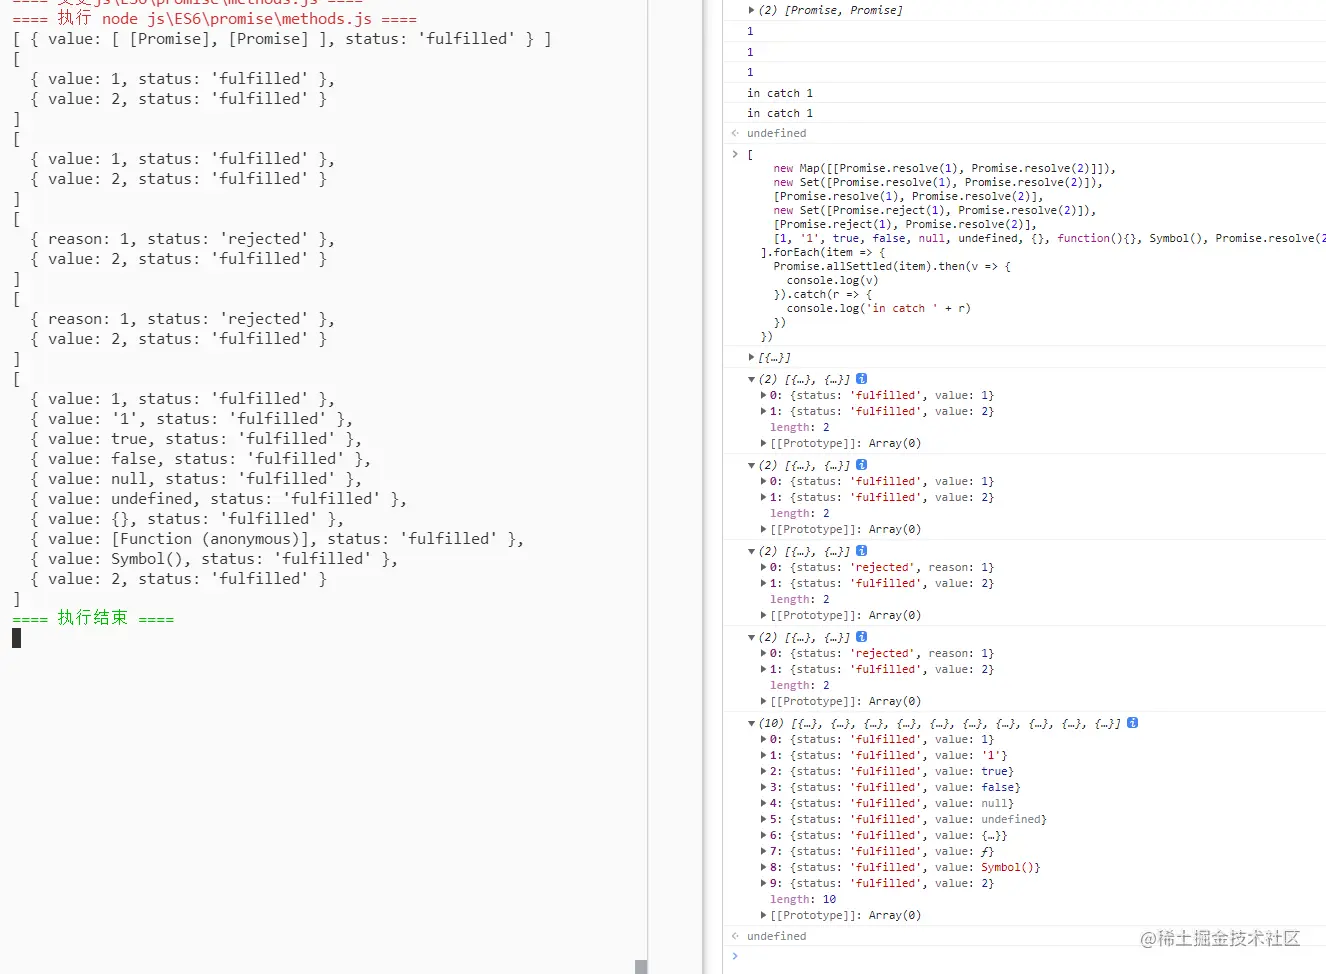Viewport: 1326px width, 974px height.
Task: Click the terminal pane scrollbar thumb
Action: pyautogui.click(x=641, y=967)
